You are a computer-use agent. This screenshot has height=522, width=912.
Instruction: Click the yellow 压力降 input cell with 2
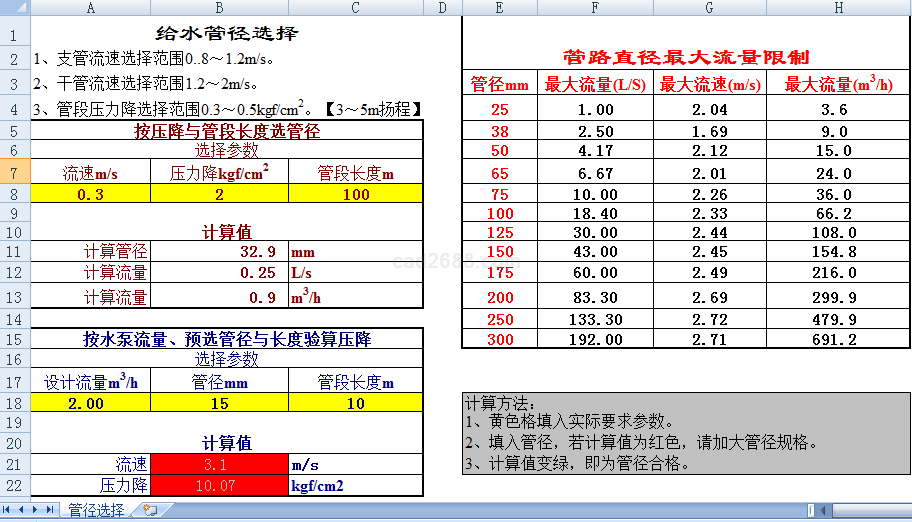[219, 195]
